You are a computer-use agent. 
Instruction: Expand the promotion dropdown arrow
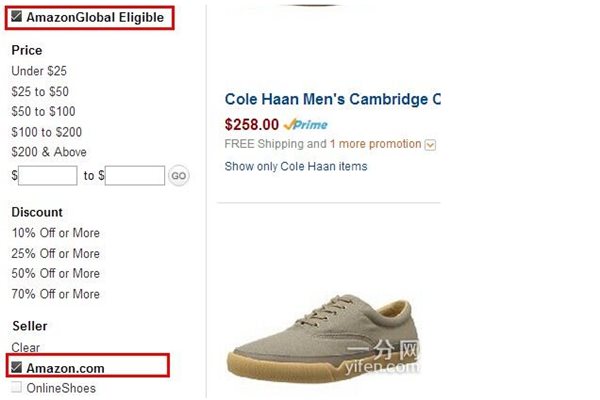431,145
